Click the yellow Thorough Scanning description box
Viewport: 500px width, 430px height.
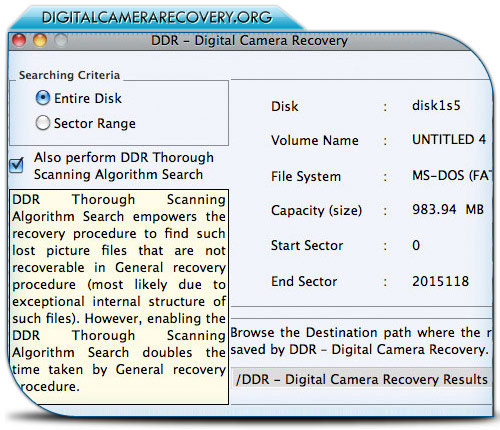(119, 297)
